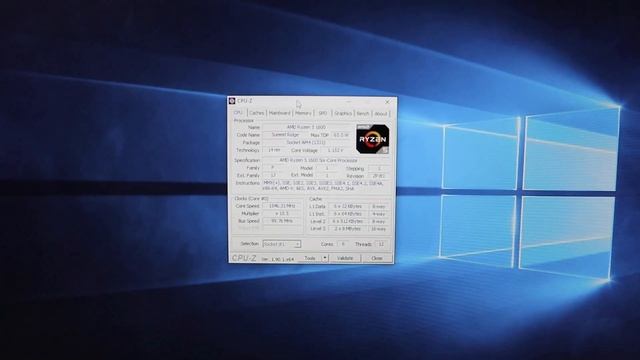Click the Bus Speed value field
This screenshot has width=640, height=360.
coord(282,221)
